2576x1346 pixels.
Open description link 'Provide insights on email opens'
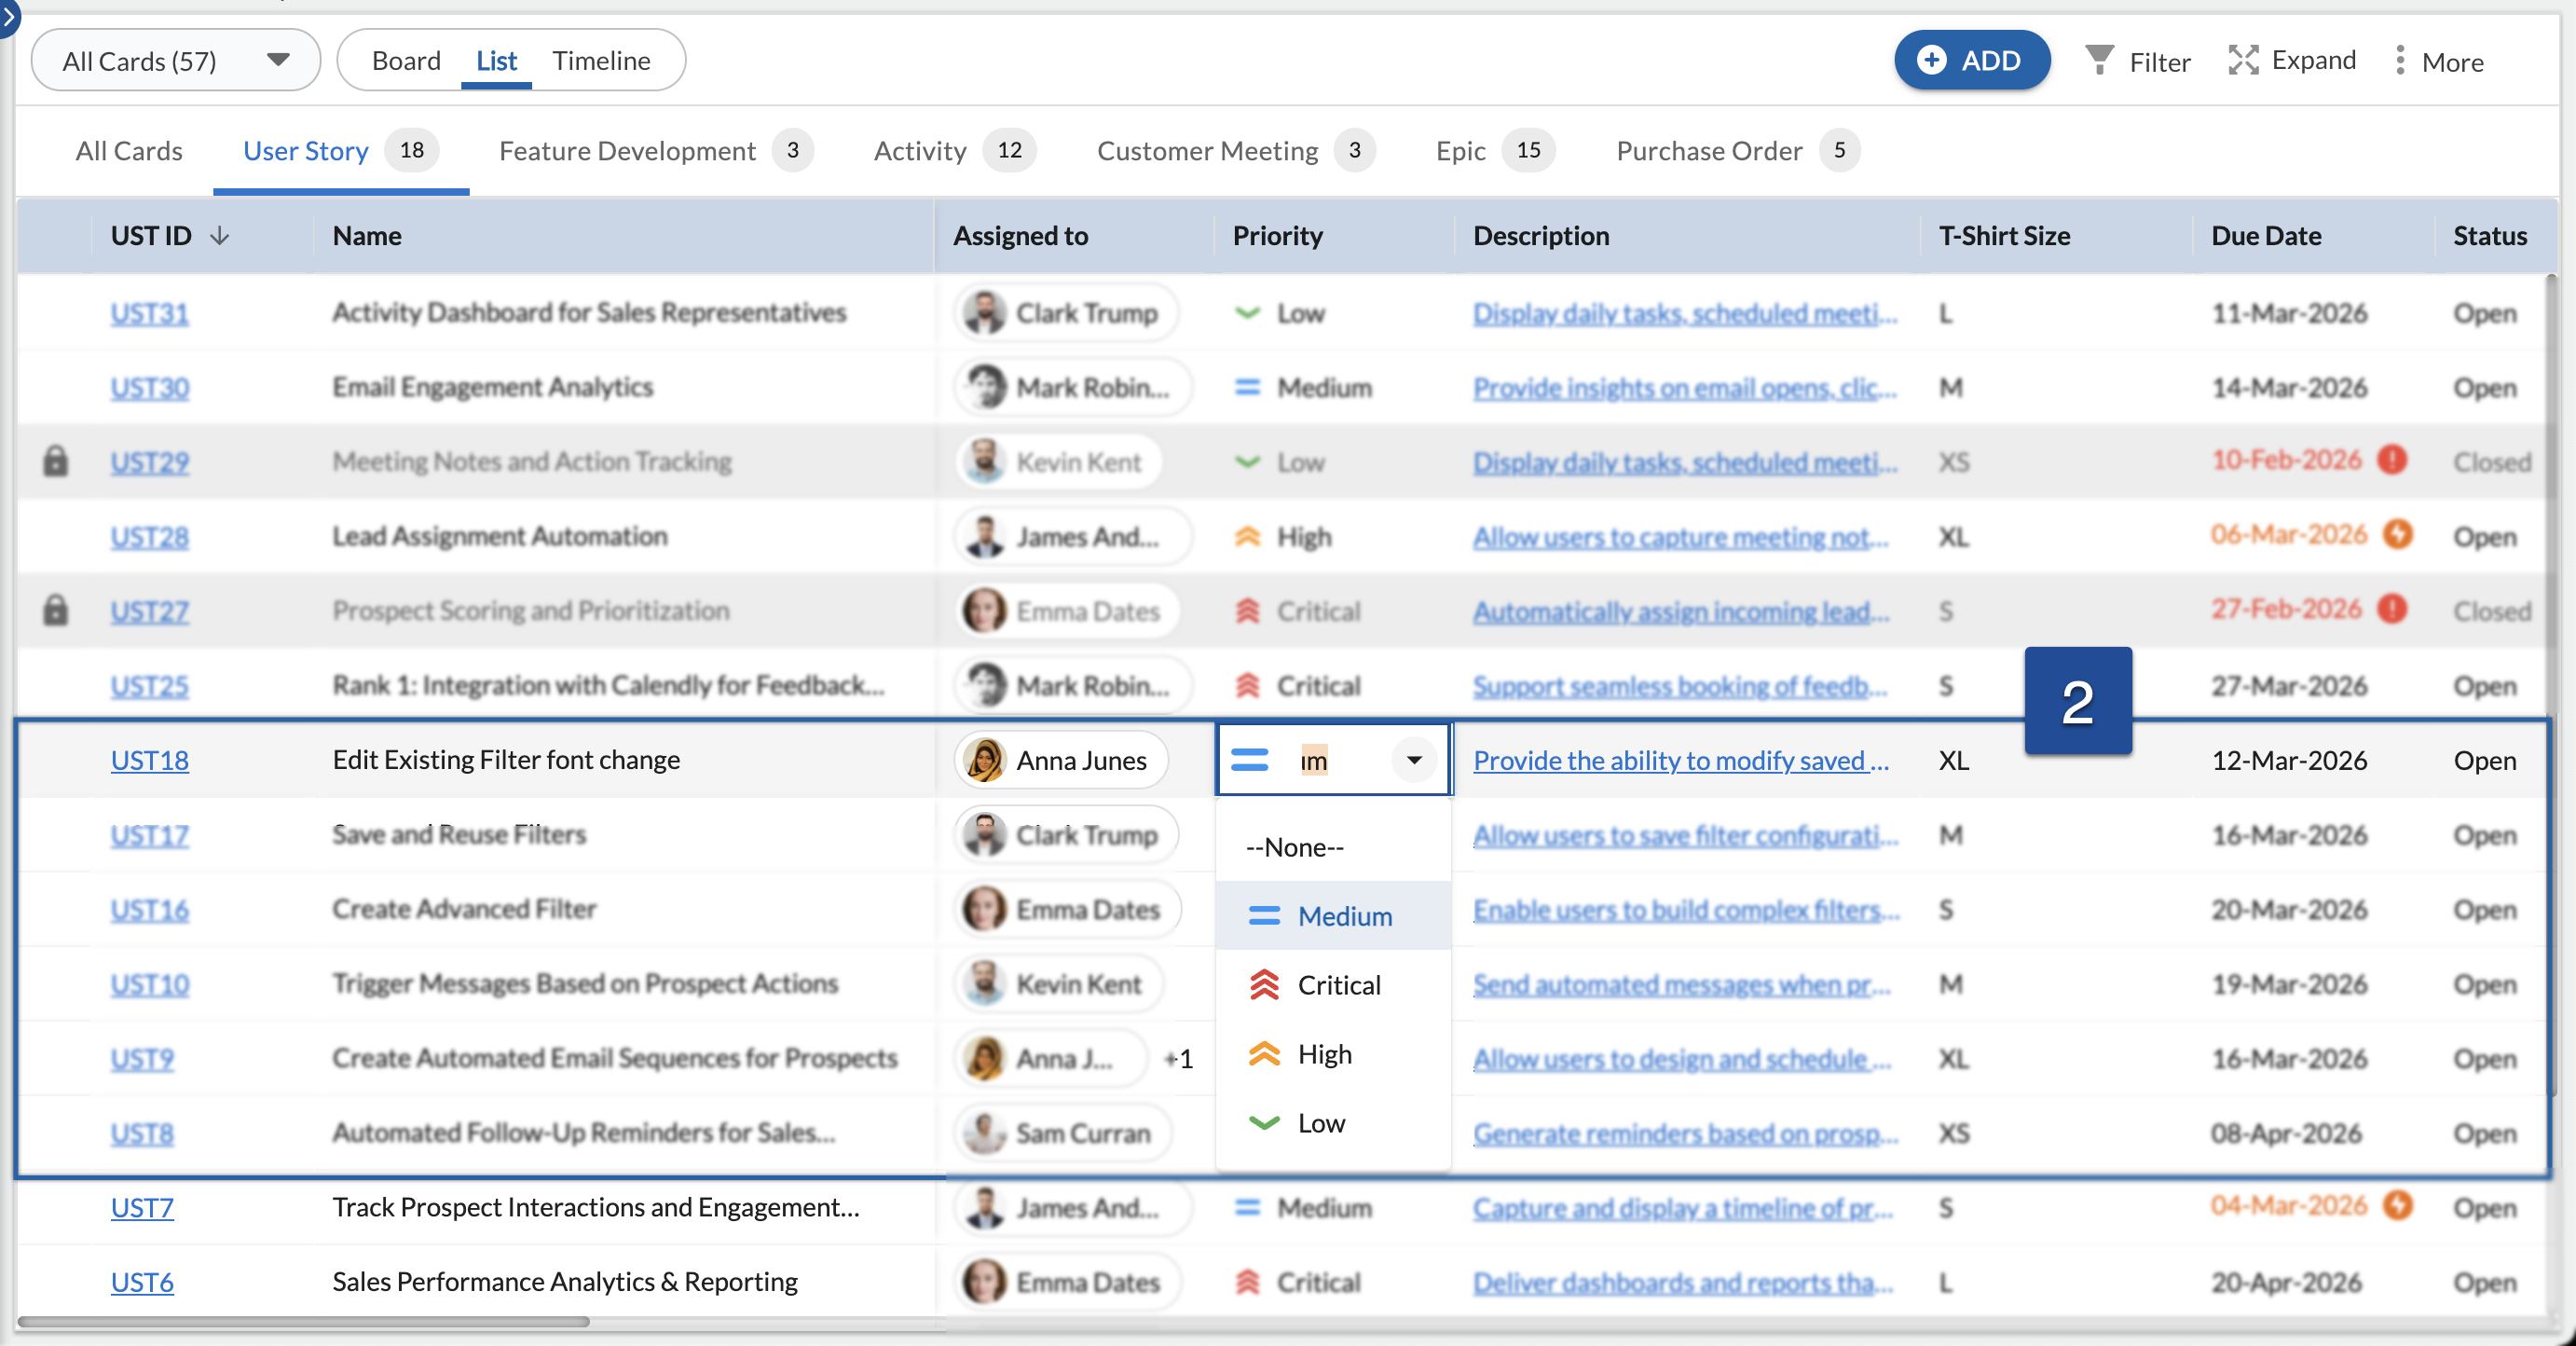[1684, 387]
